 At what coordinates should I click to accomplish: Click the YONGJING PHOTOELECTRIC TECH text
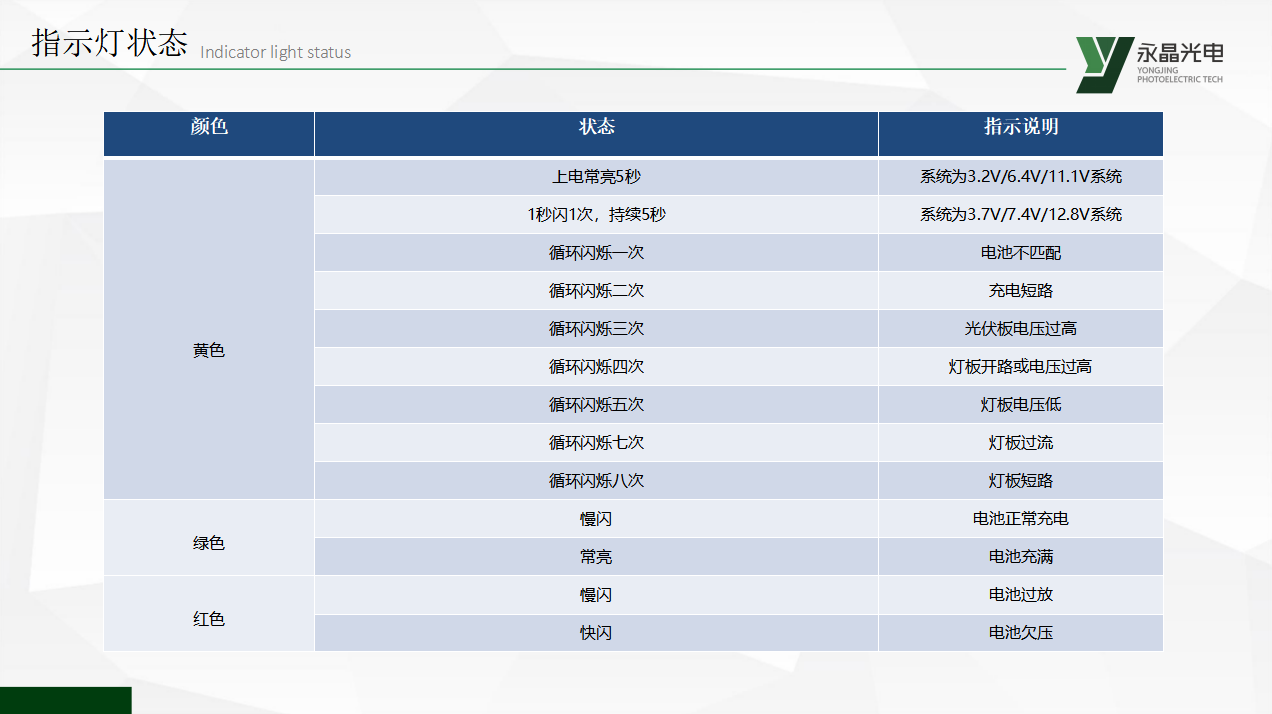(x=1180, y=75)
